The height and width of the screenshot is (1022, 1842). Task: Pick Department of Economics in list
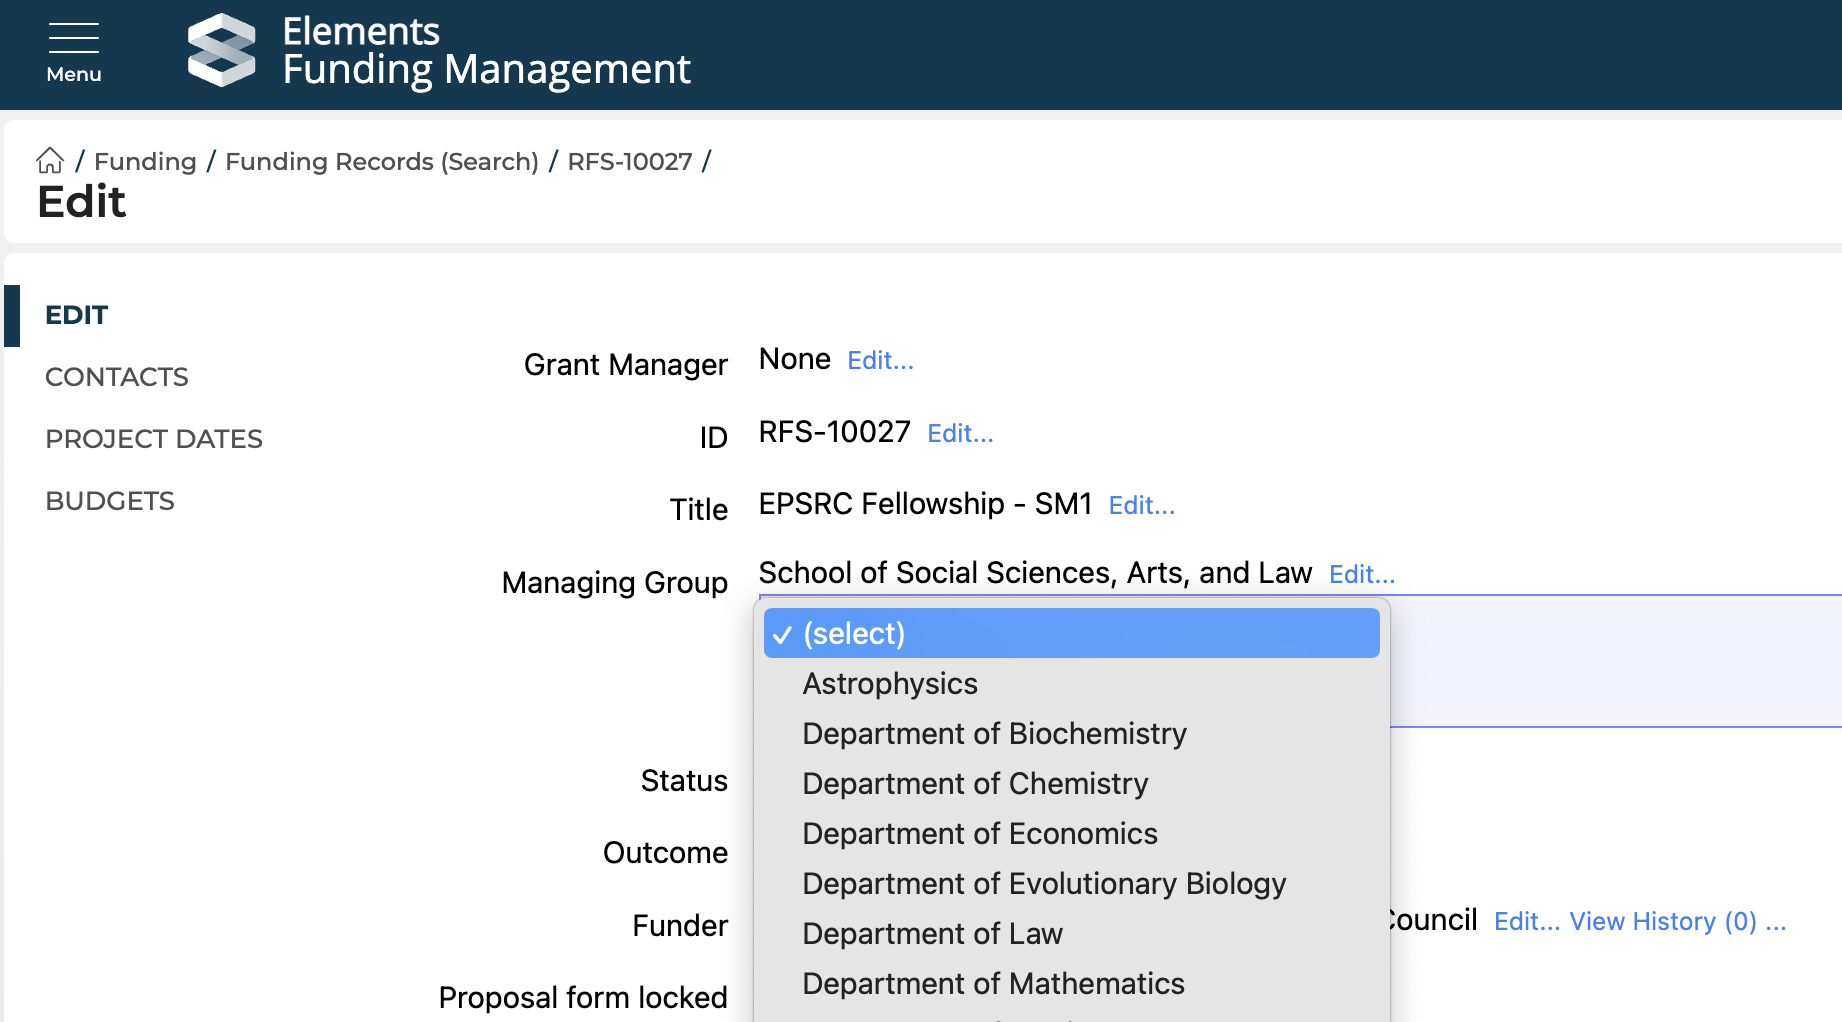pyautogui.click(x=979, y=834)
